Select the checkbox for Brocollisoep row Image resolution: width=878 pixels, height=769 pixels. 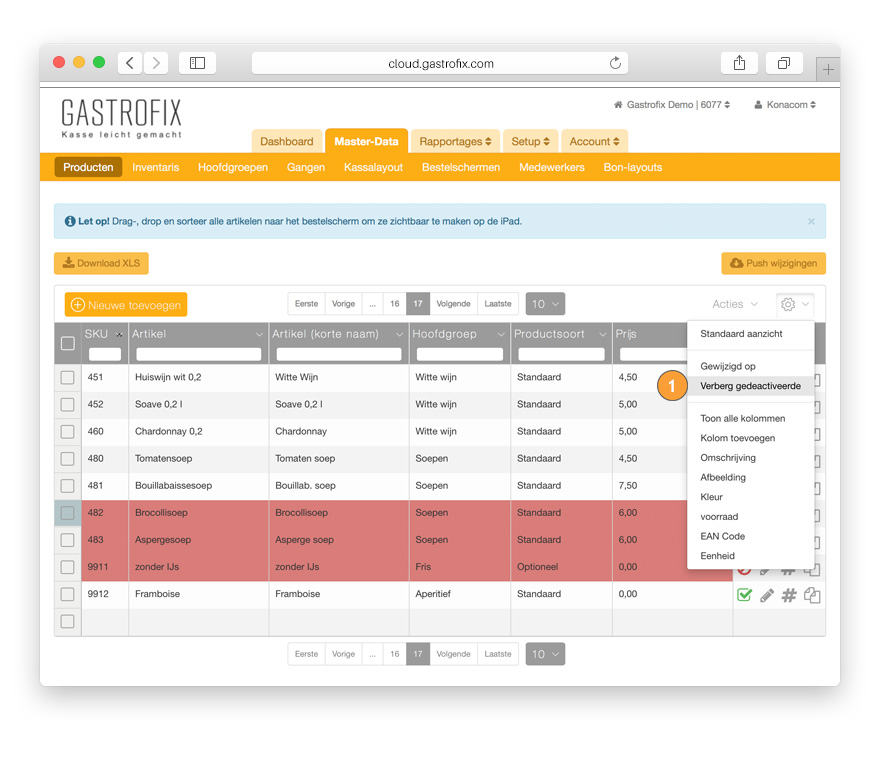[x=67, y=513]
